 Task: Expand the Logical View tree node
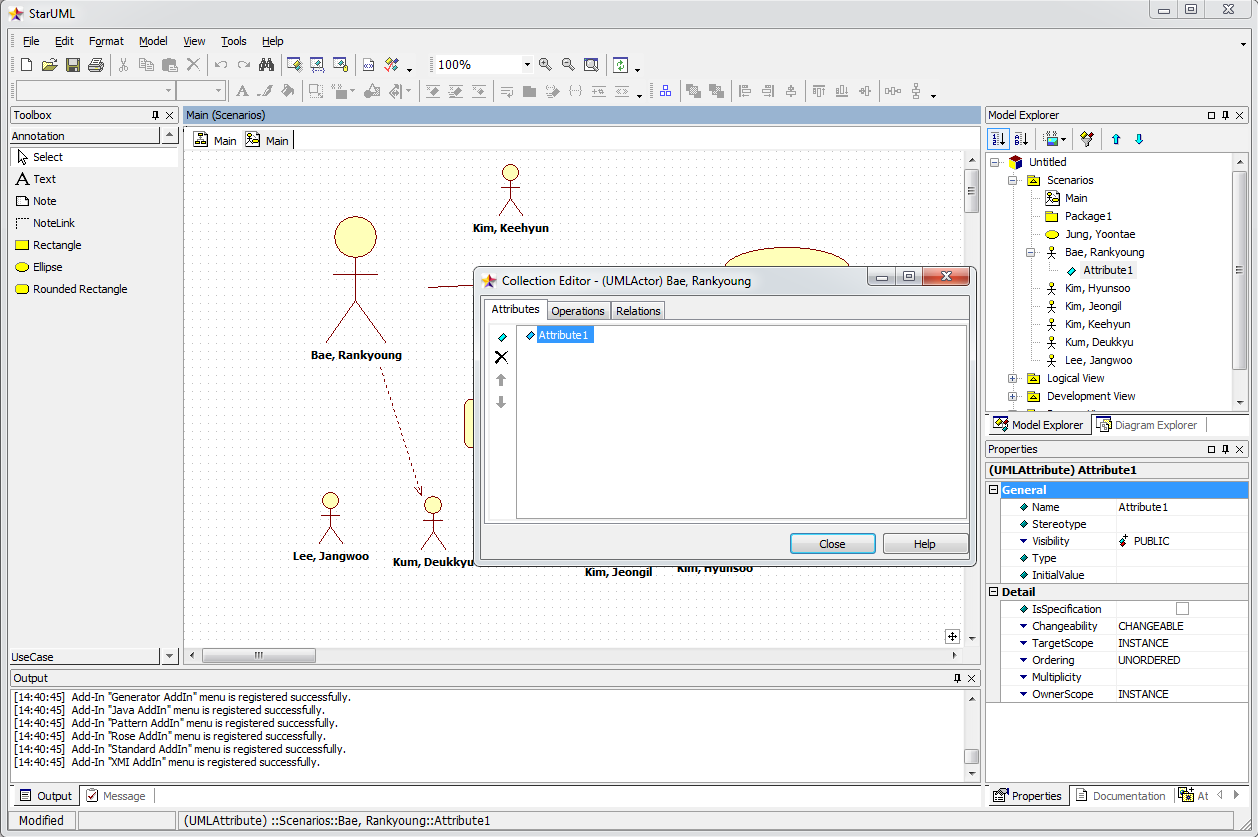point(1012,379)
